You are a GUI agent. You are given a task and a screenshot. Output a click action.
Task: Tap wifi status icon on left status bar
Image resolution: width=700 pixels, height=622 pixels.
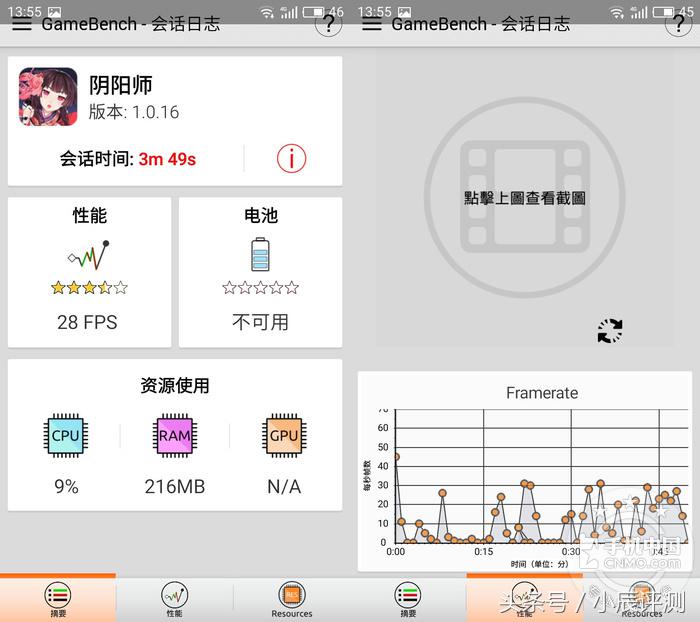[267, 13]
